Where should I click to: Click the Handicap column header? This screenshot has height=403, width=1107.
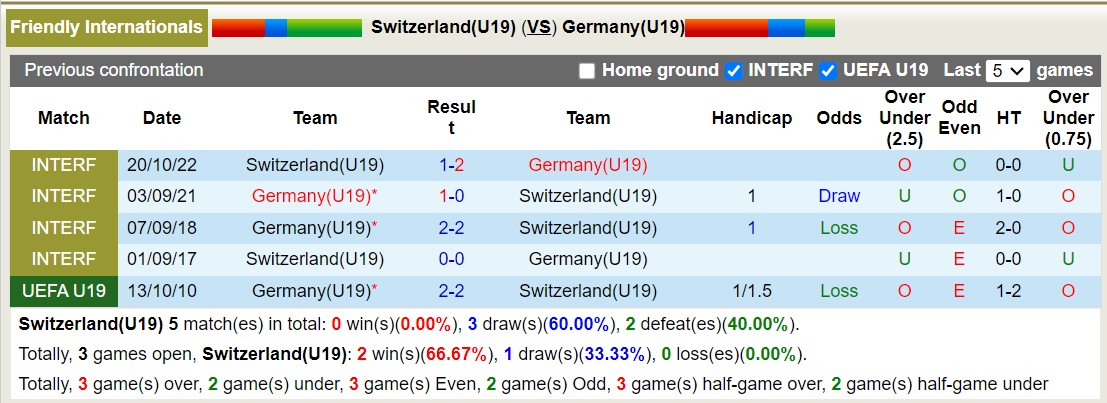click(x=751, y=118)
